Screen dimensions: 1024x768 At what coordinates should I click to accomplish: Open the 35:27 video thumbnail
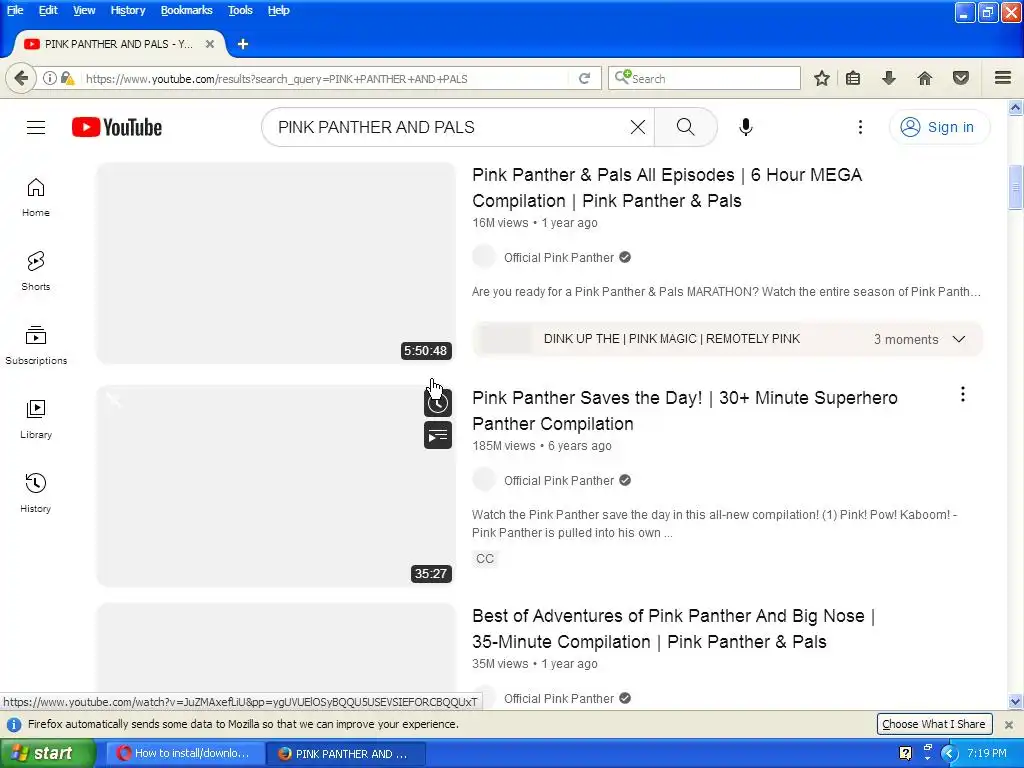[276, 486]
